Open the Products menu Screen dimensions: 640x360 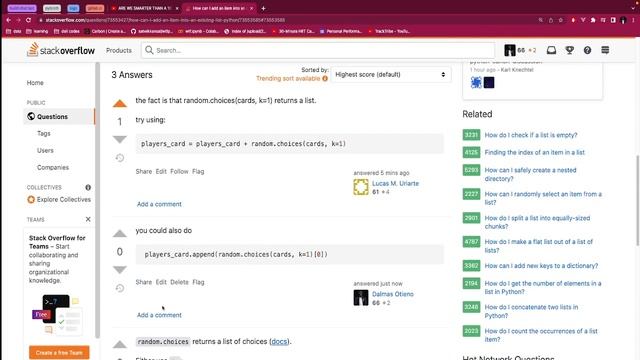coord(119,50)
